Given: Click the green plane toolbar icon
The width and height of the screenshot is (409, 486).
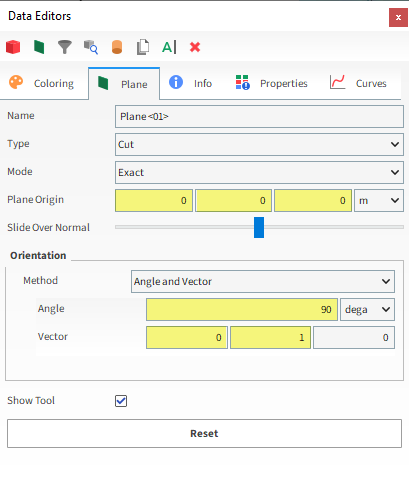Looking at the screenshot, I should click(39, 47).
